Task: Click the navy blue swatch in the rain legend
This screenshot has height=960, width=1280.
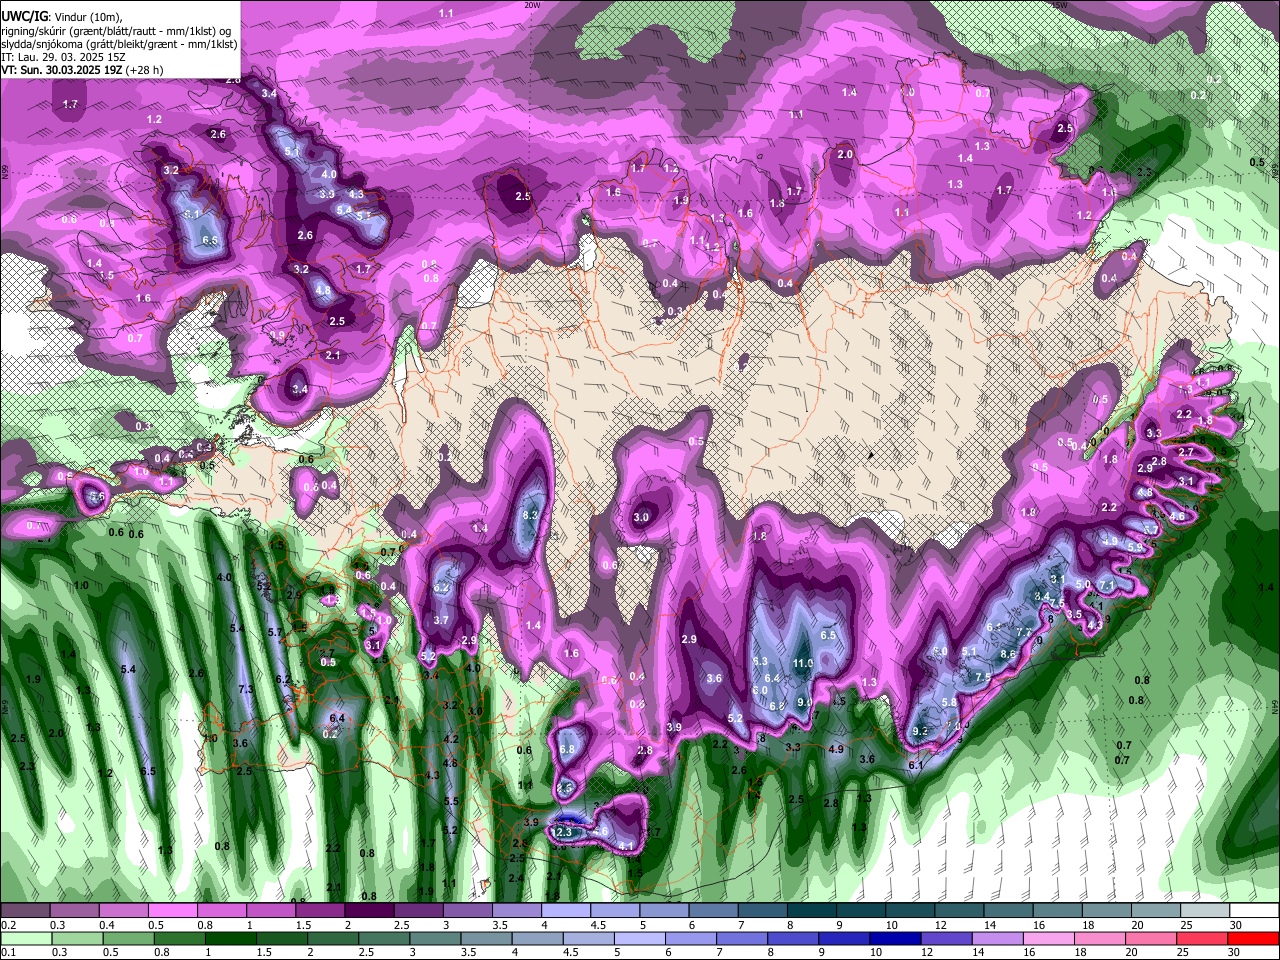Action: [897, 939]
